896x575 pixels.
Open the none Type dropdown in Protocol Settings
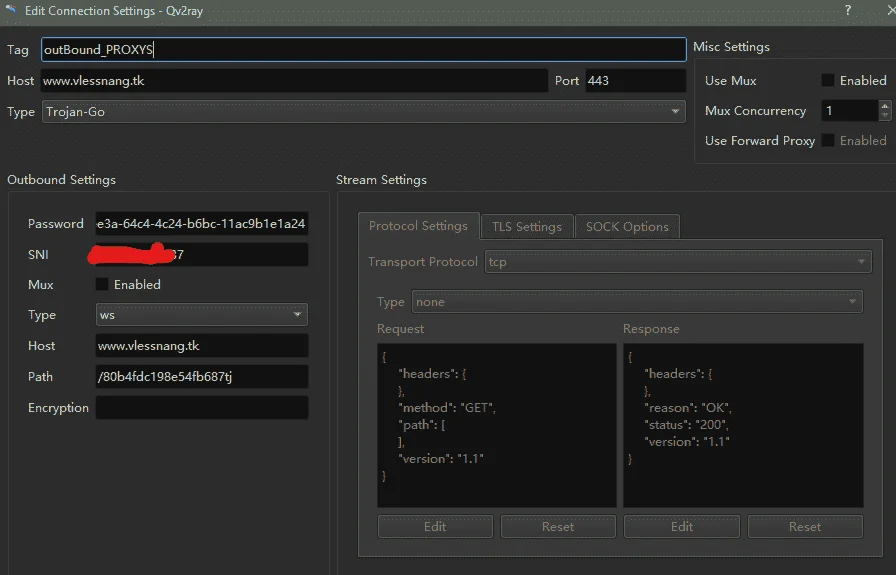(x=637, y=302)
